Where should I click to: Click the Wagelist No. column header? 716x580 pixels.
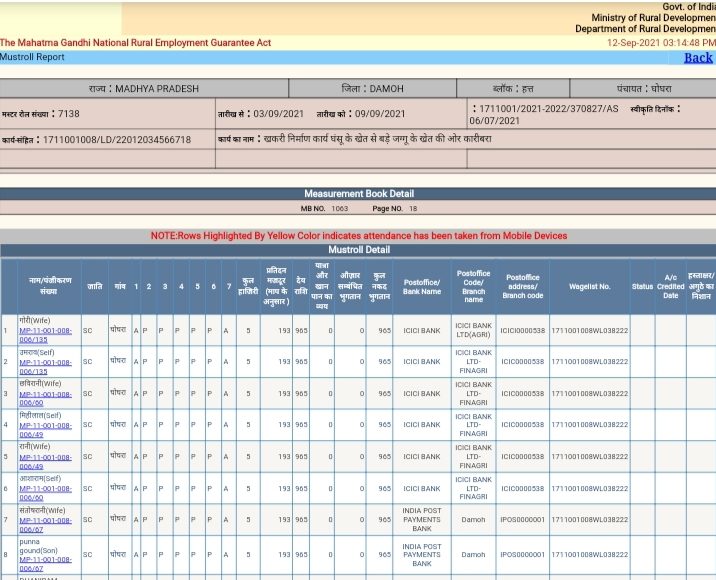[x=589, y=286]
